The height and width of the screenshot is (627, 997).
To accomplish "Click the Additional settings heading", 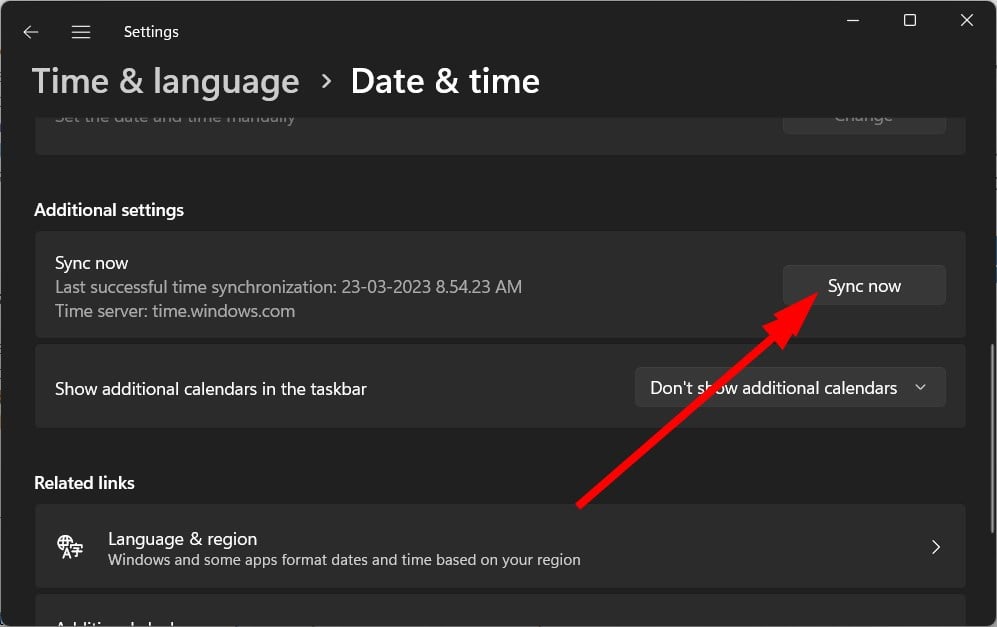I will [109, 210].
